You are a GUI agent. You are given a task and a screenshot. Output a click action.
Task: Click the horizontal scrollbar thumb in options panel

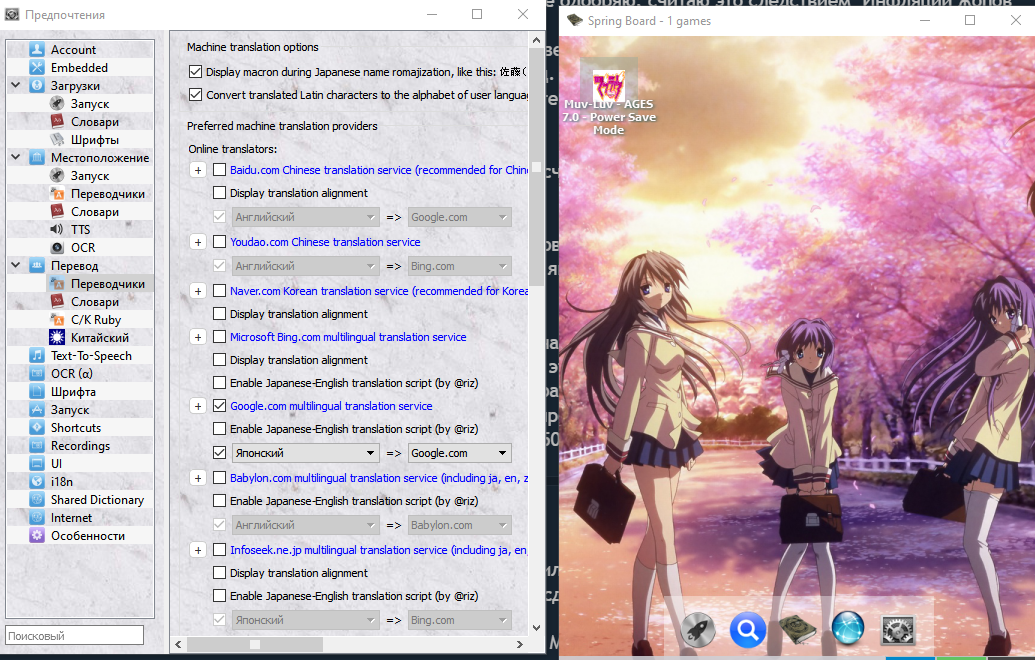[x=255, y=644]
